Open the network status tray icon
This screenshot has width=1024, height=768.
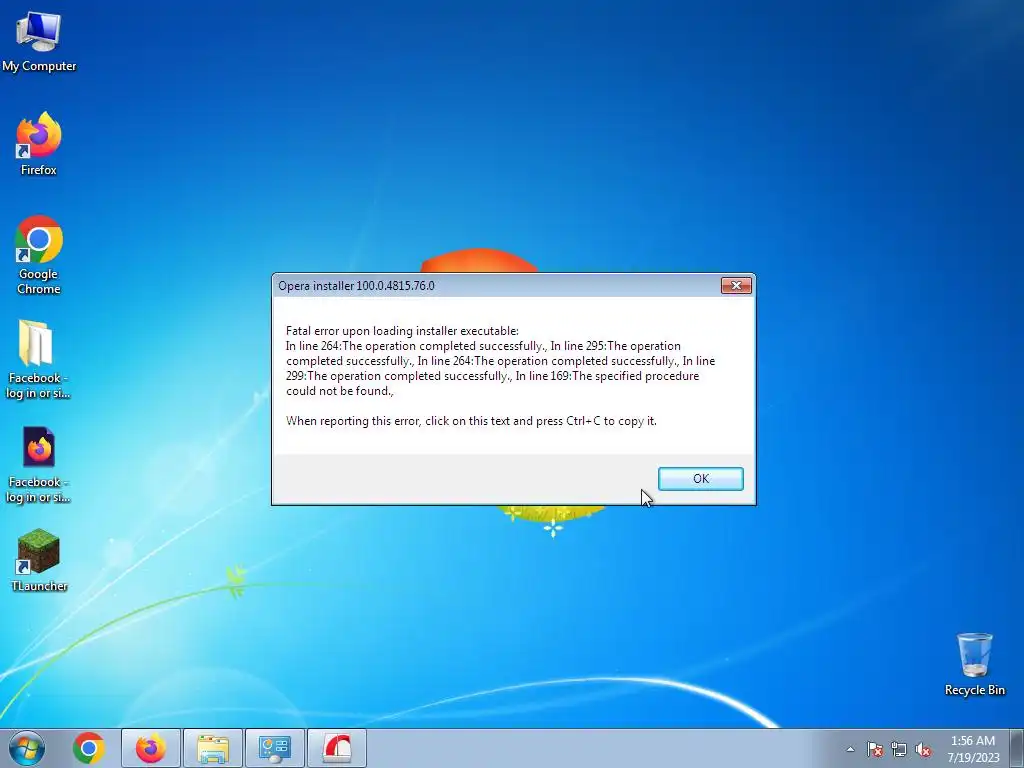tap(899, 749)
